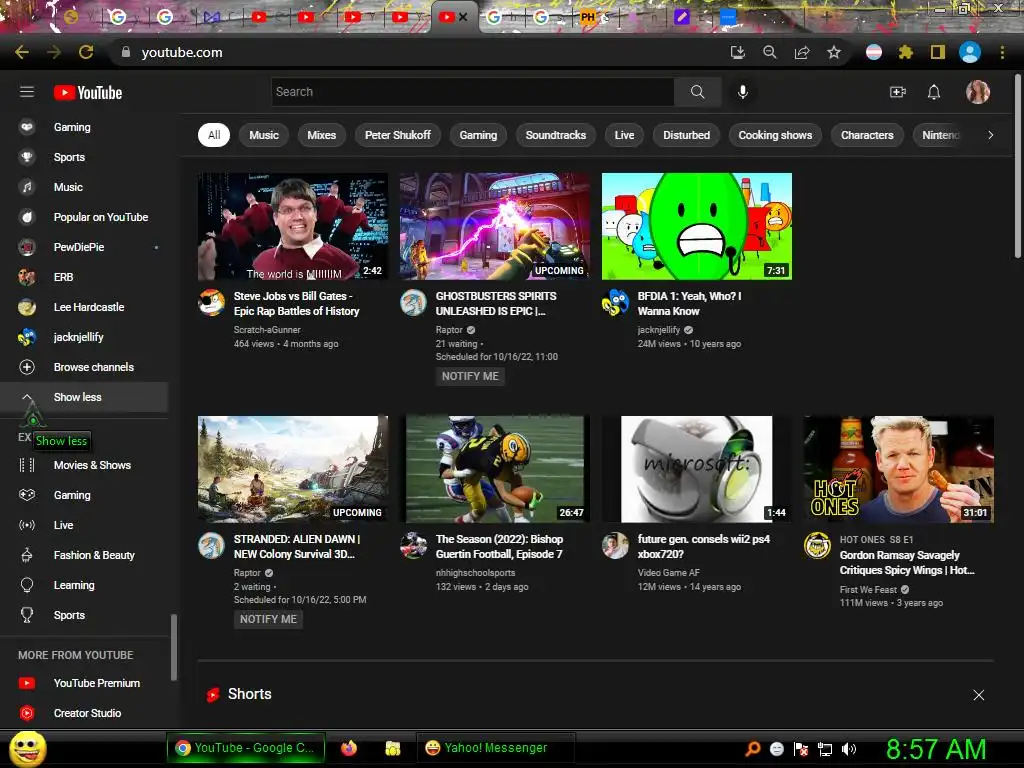Open Gordon Ramsay Hot Ones video title

[x=906, y=562]
